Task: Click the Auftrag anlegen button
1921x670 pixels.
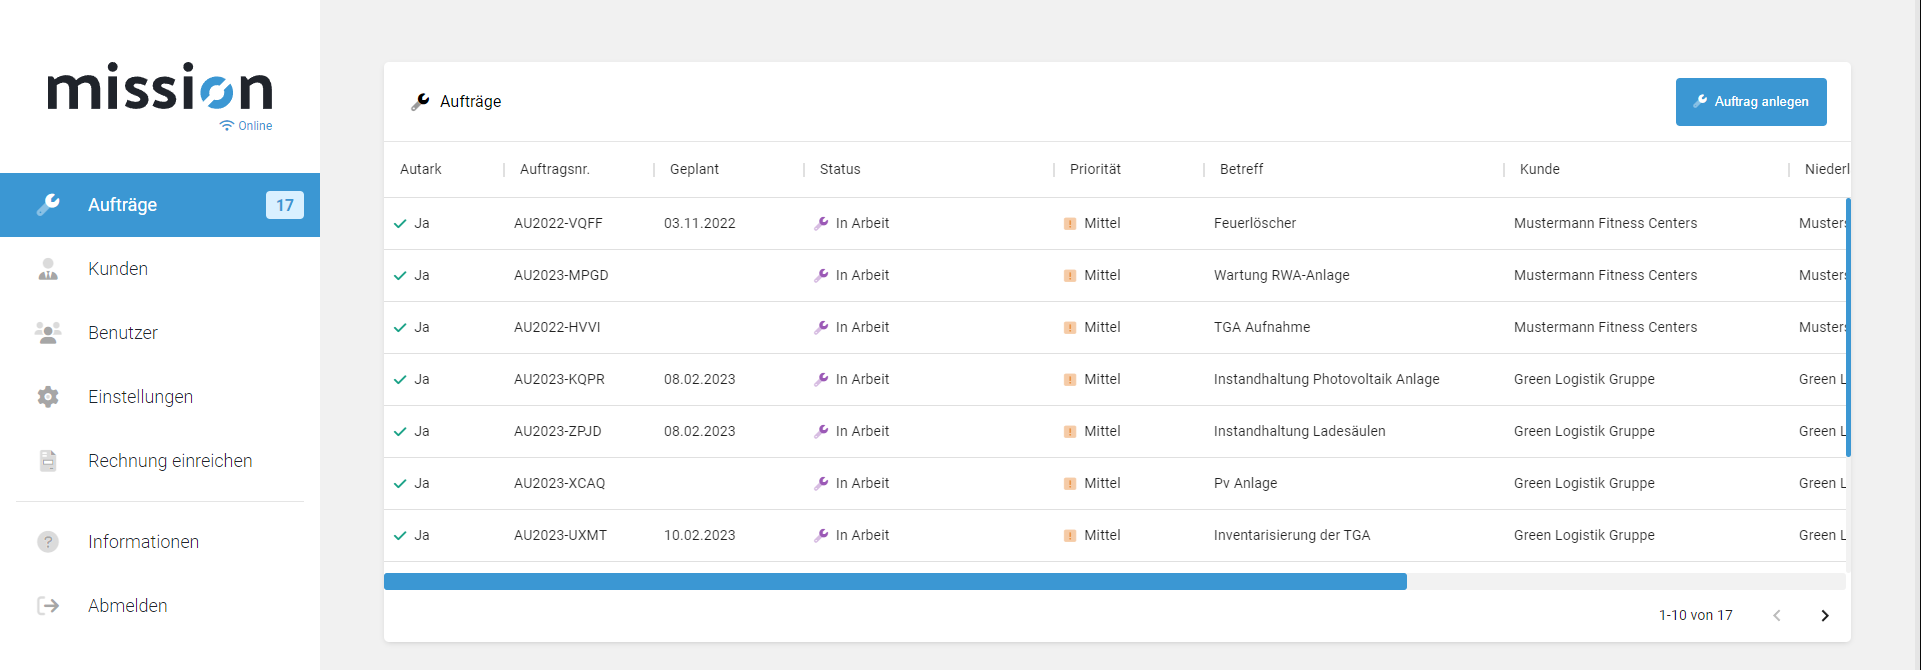Action: coord(1751,102)
